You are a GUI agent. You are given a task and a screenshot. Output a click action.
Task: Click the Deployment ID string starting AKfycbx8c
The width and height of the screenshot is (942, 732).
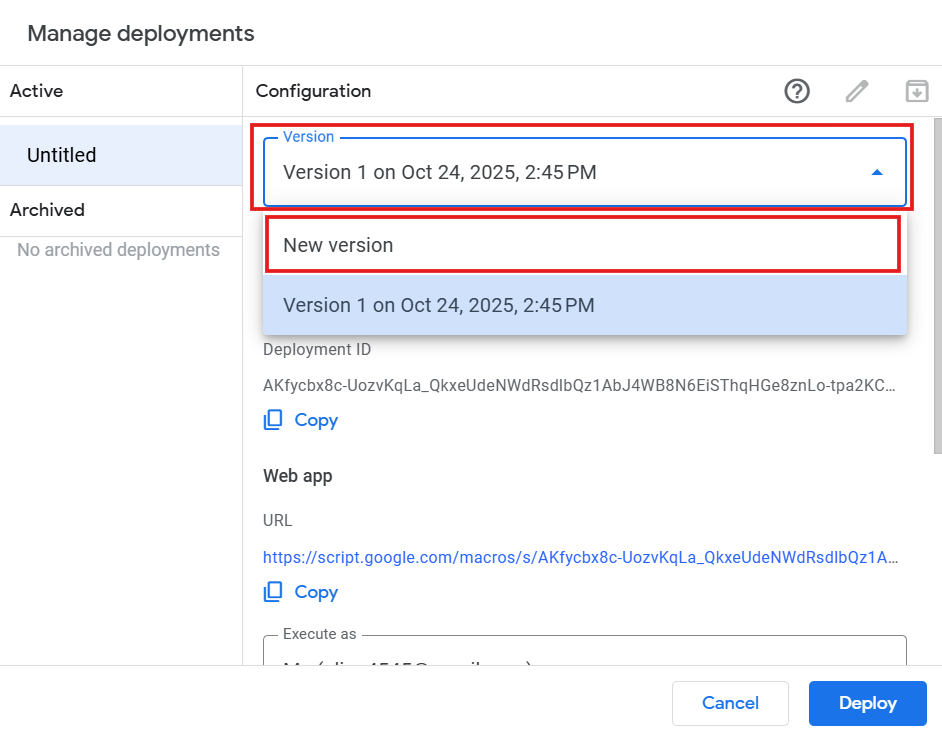point(578,385)
